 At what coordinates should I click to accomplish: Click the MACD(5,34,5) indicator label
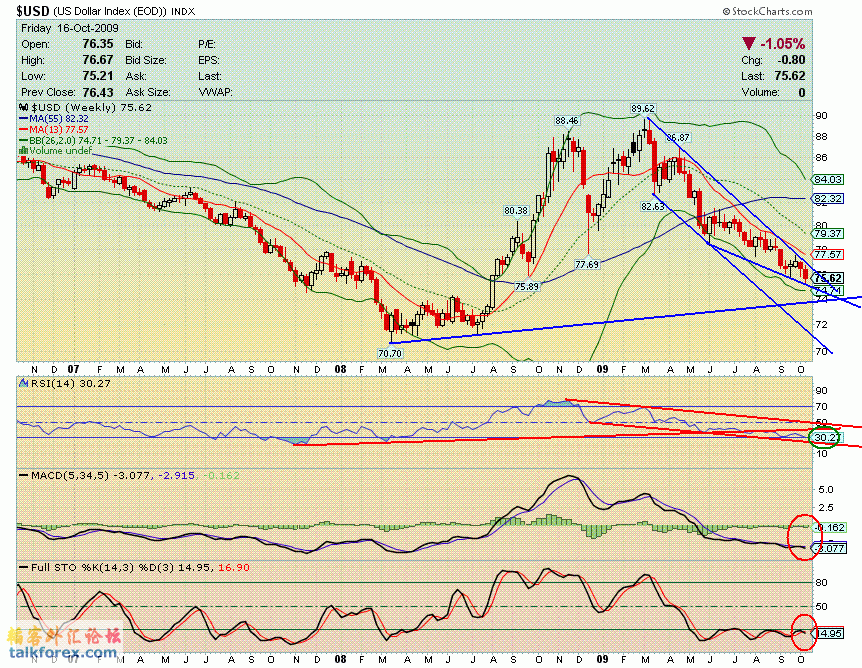tap(70, 475)
